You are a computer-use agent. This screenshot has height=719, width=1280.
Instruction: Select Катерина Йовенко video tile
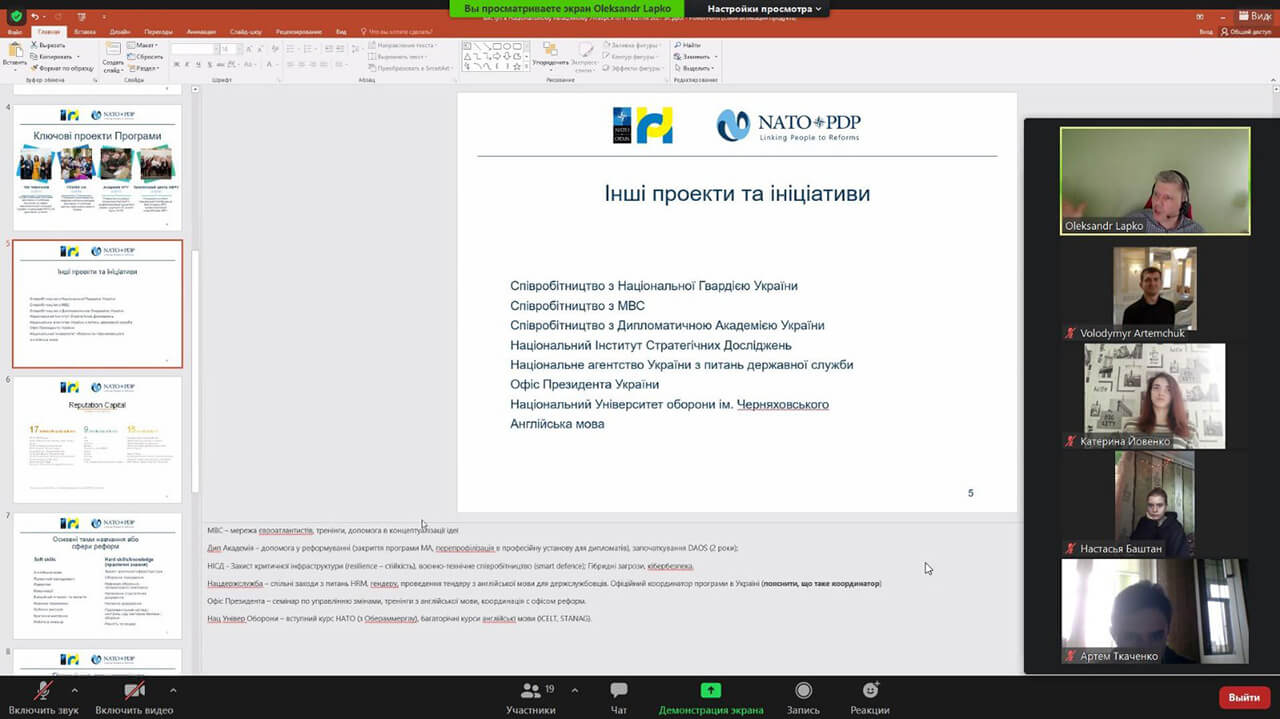tap(1155, 395)
